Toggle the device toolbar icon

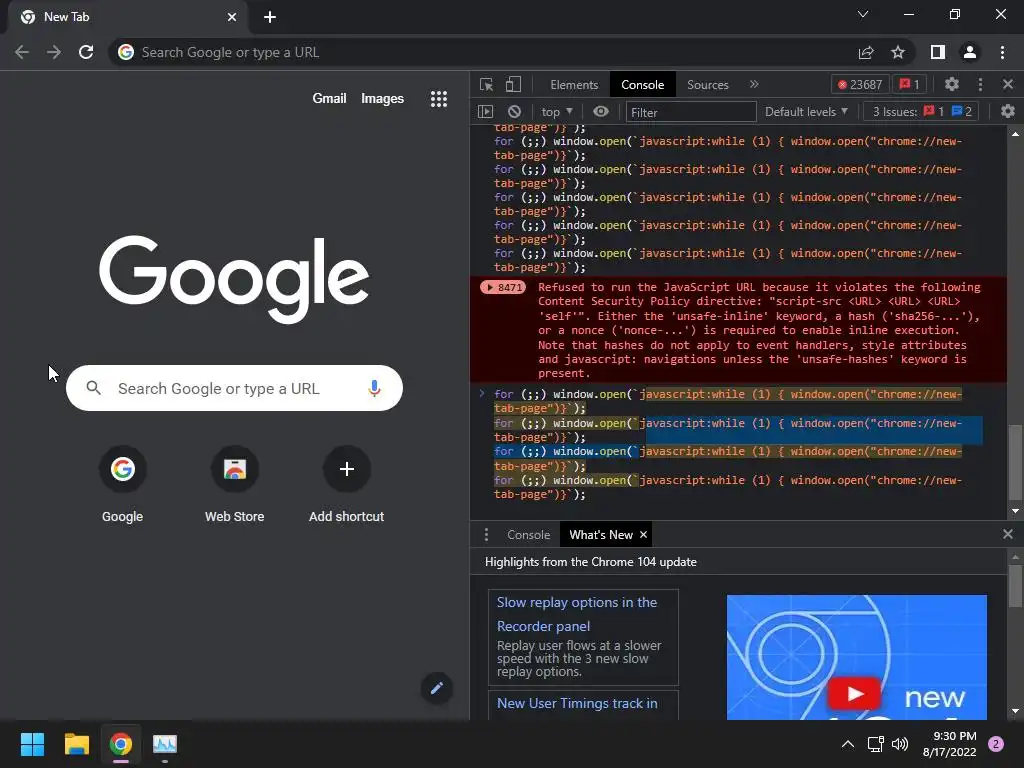[x=513, y=84]
